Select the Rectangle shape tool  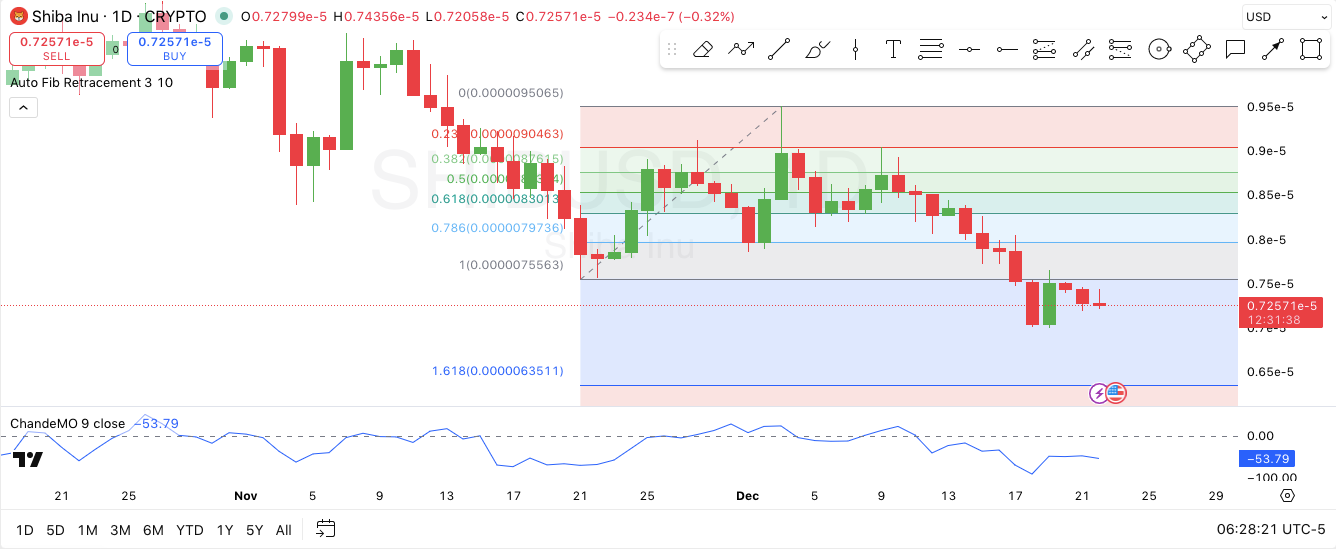coord(1311,49)
